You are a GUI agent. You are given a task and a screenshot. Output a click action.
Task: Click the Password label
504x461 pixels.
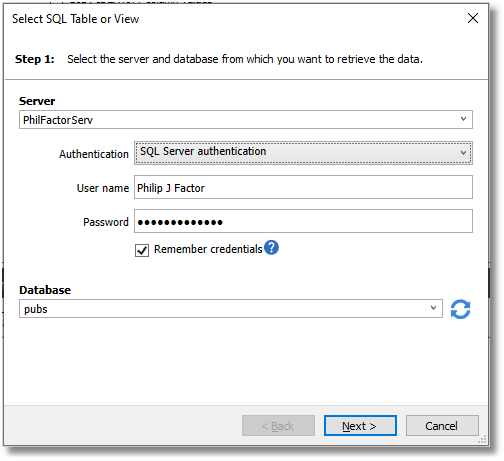point(106,222)
